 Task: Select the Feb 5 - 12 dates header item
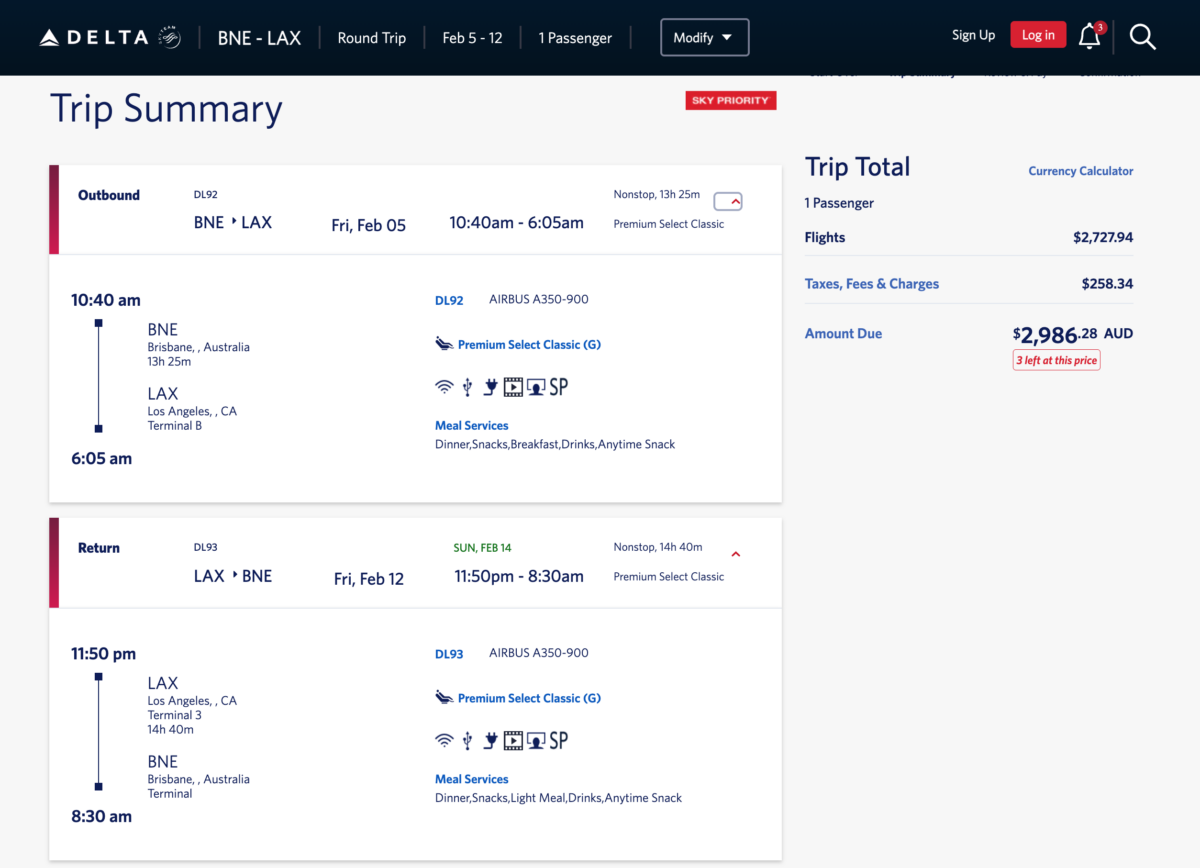[x=472, y=38]
